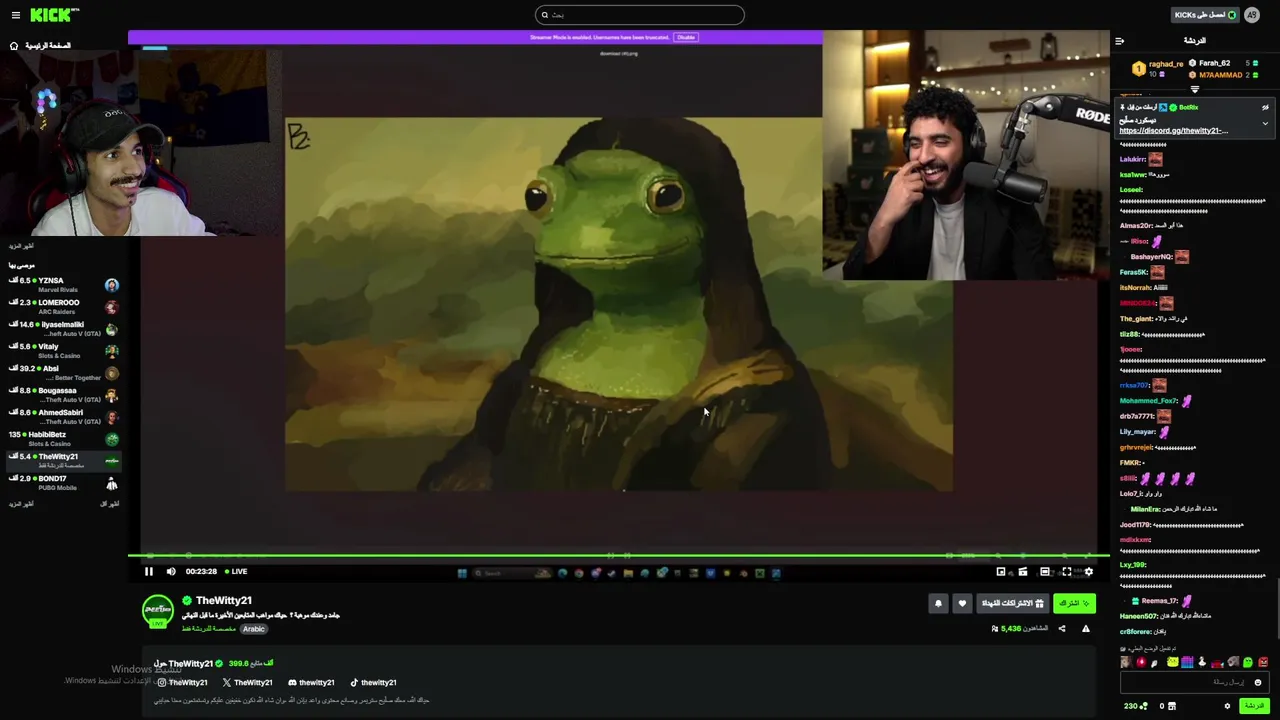
Task: Click the get KICKs button
Action: click(x=1205, y=15)
